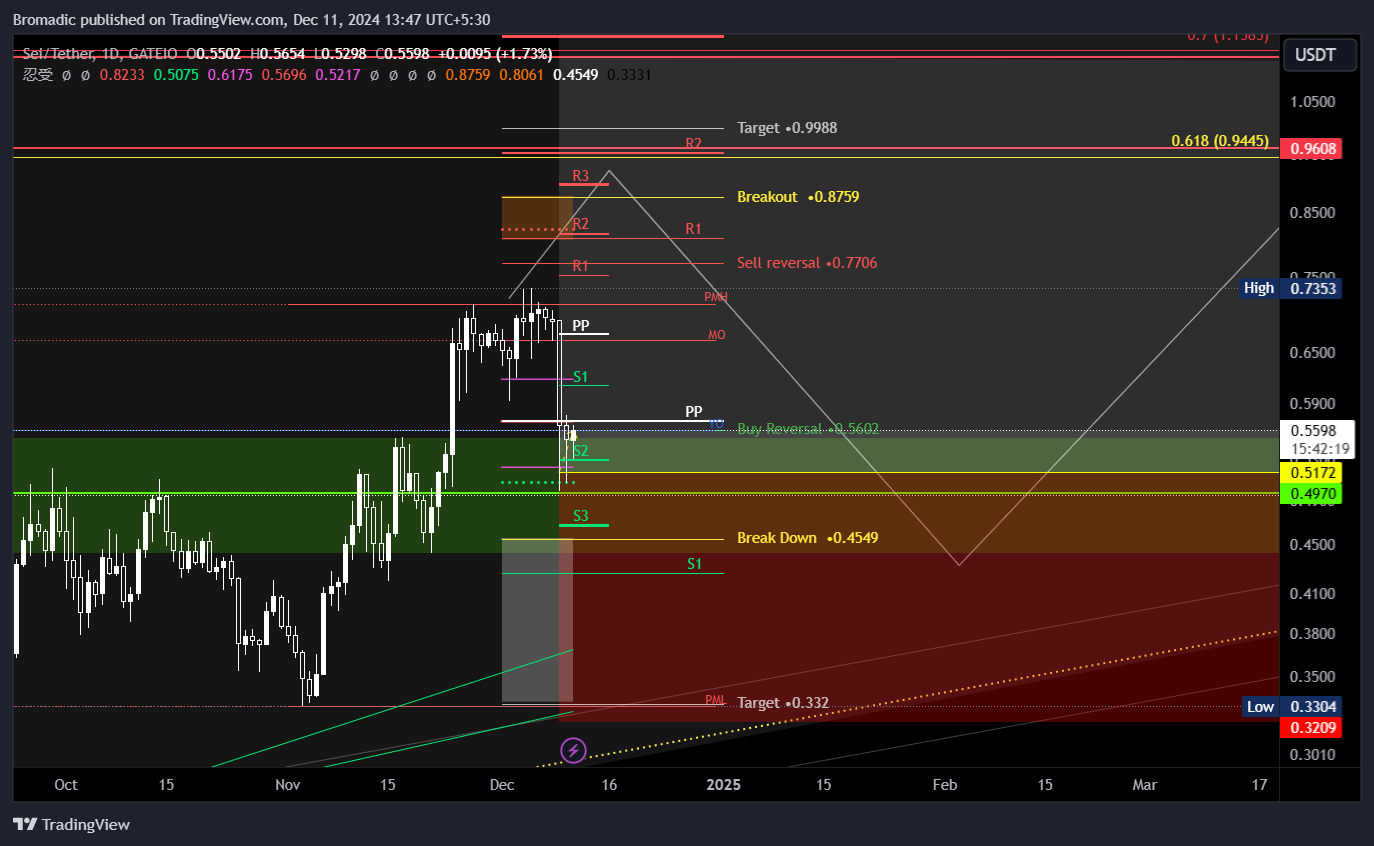Click the 0.4100 price scale label
This screenshot has width=1374, height=846.
click(1312, 593)
